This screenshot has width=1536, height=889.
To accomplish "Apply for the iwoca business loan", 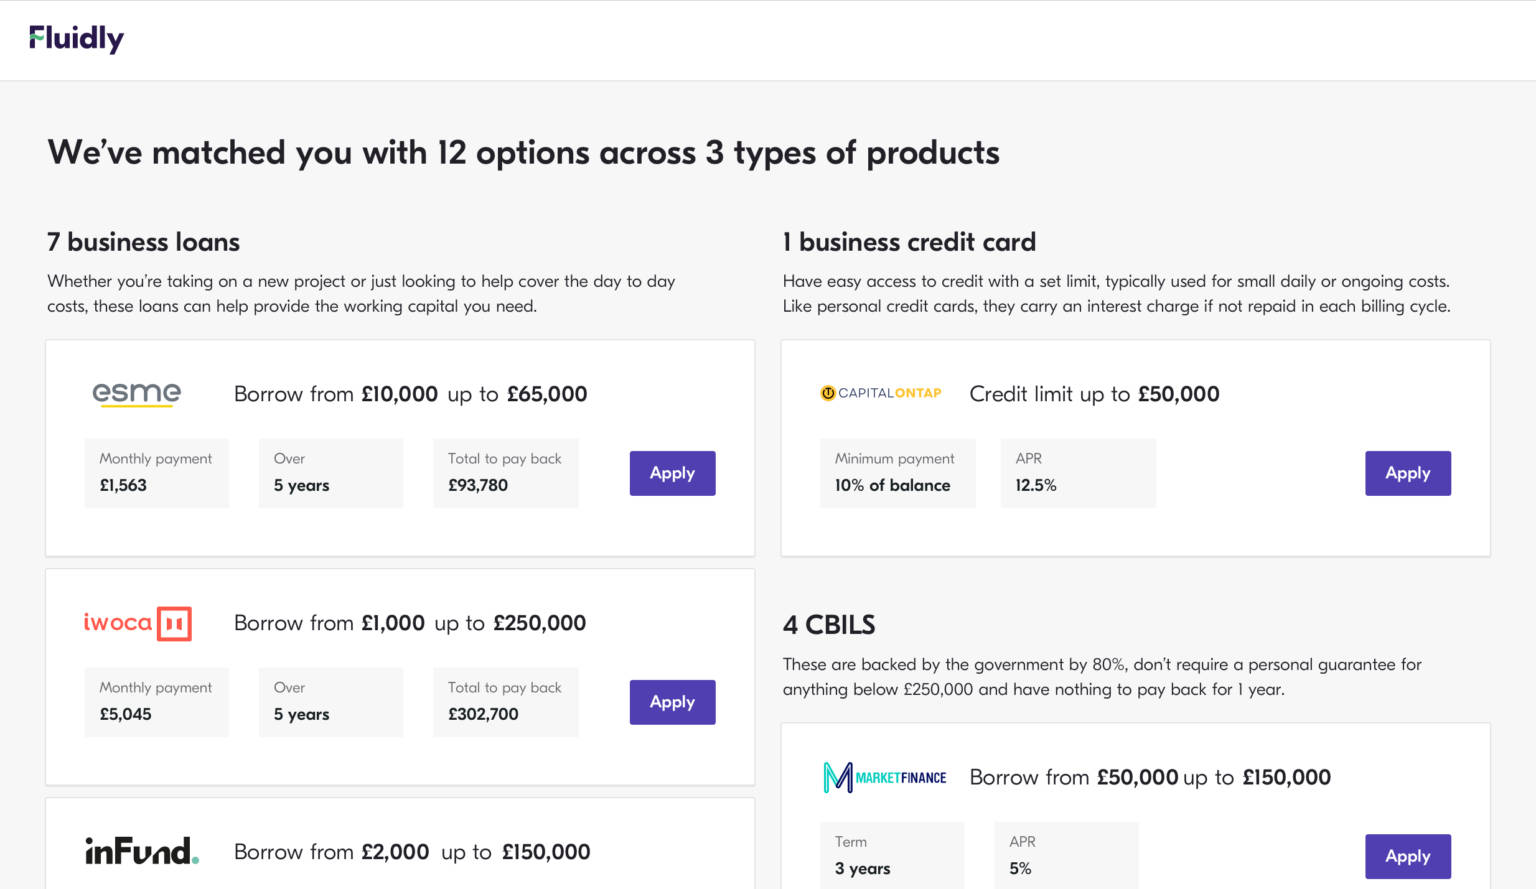I will tap(672, 702).
